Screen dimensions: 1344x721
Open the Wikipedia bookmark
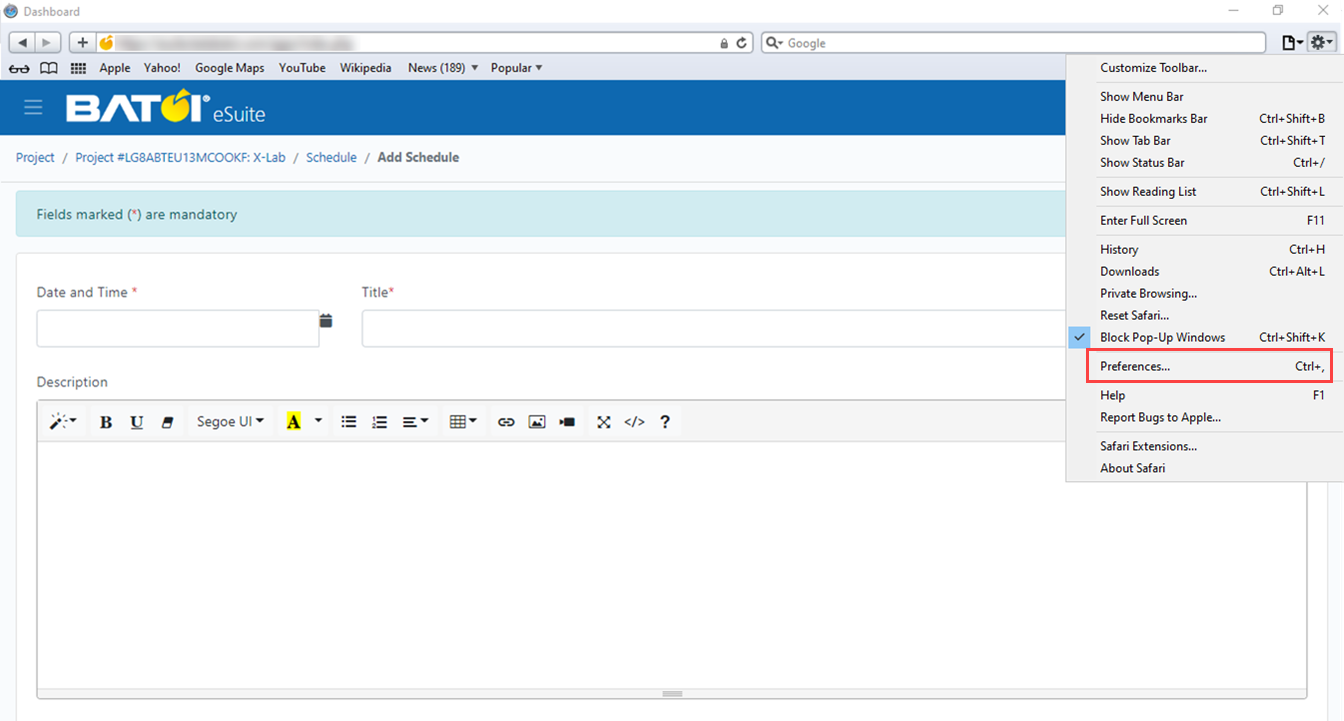coord(365,68)
